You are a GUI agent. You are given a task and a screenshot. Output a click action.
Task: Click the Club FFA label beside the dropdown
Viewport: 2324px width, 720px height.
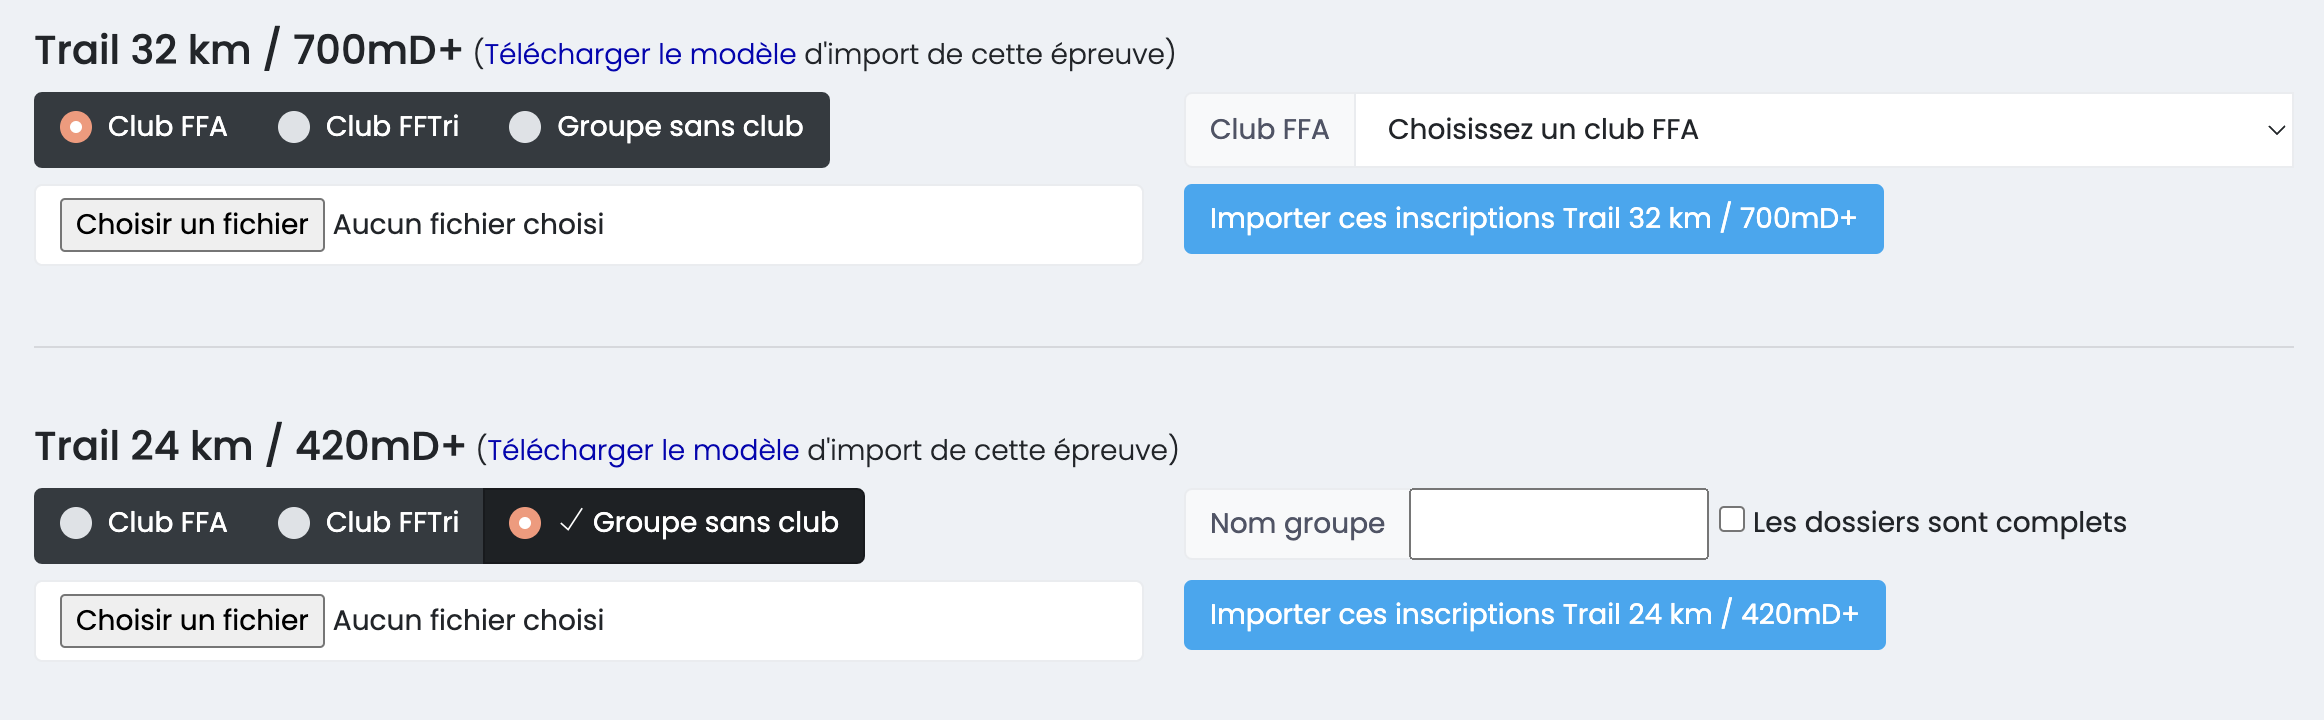pyautogui.click(x=1269, y=130)
